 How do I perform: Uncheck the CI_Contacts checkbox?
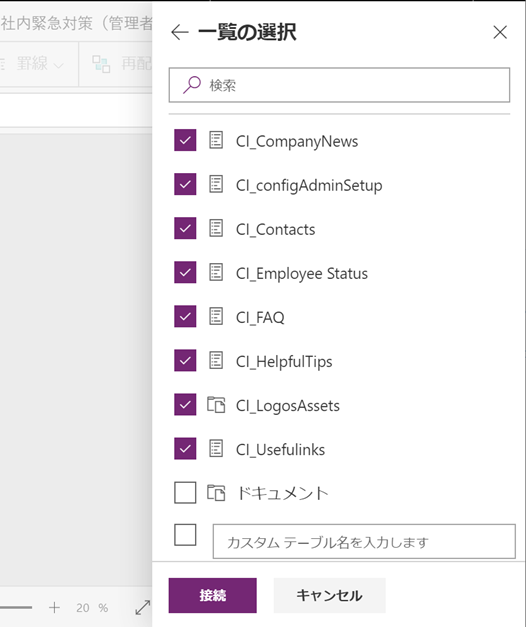pyautogui.click(x=185, y=228)
